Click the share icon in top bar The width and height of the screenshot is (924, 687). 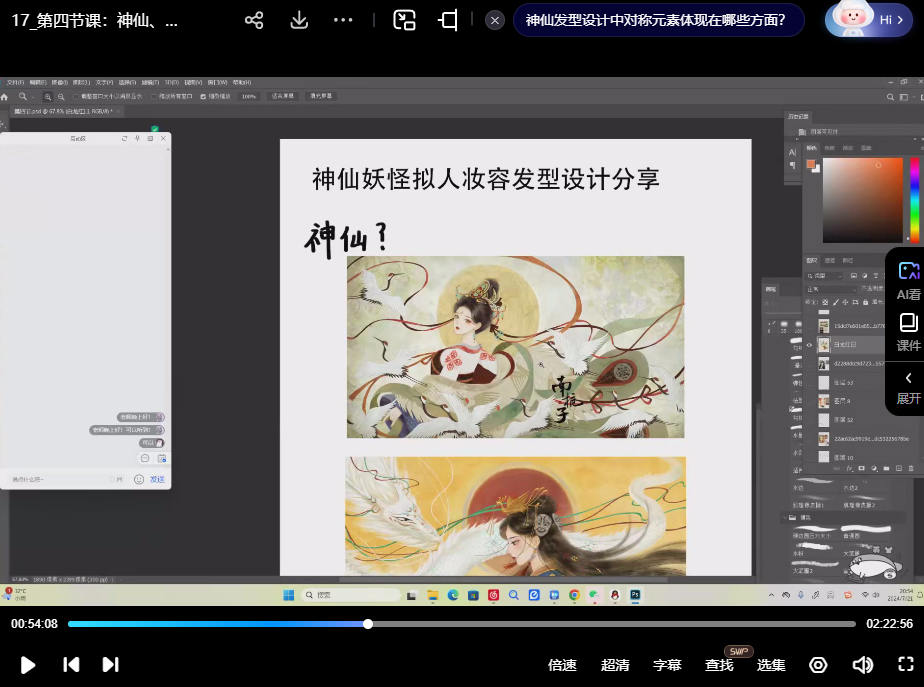tap(254, 20)
